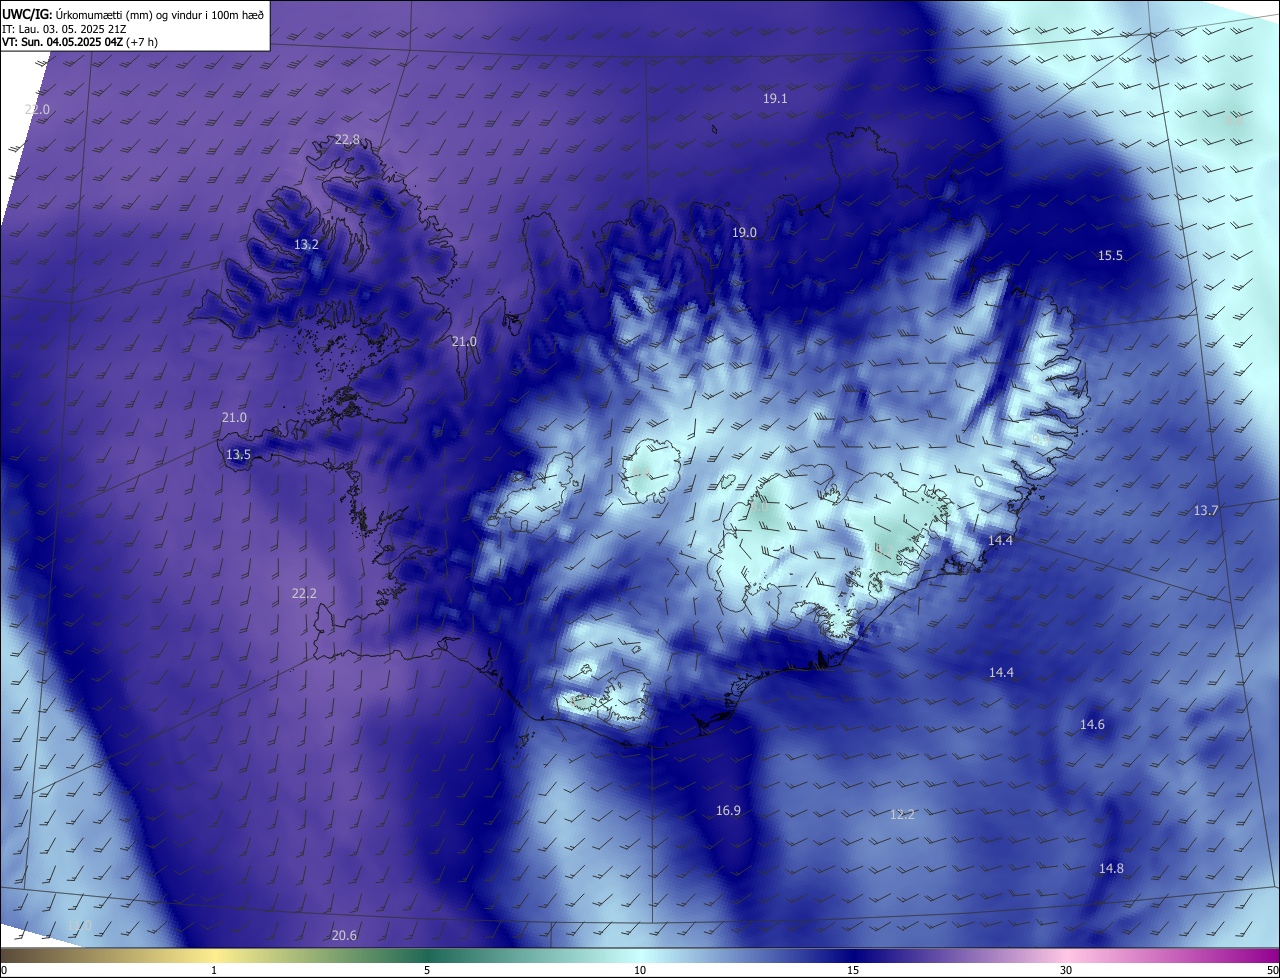Click the 16.9 value south of Iceland
Viewport: 1280px width, 978px height.
pos(728,810)
